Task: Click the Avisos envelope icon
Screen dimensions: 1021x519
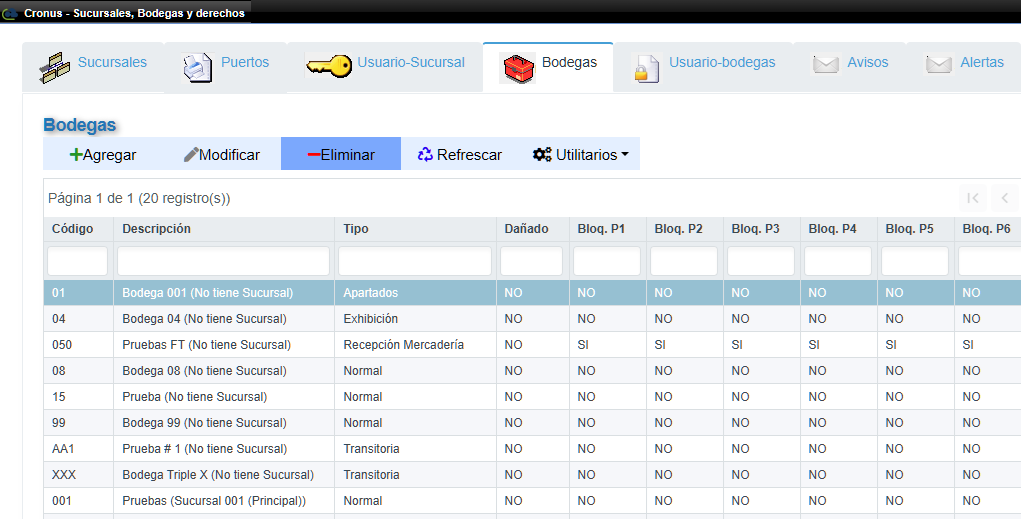Action: click(825, 65)
